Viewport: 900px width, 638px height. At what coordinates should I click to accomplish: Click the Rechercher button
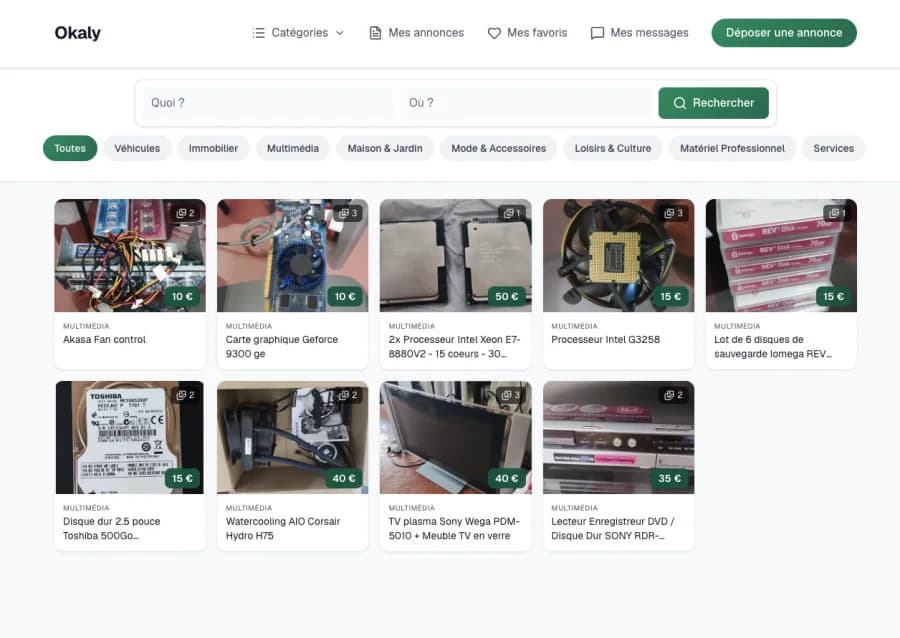713,103
